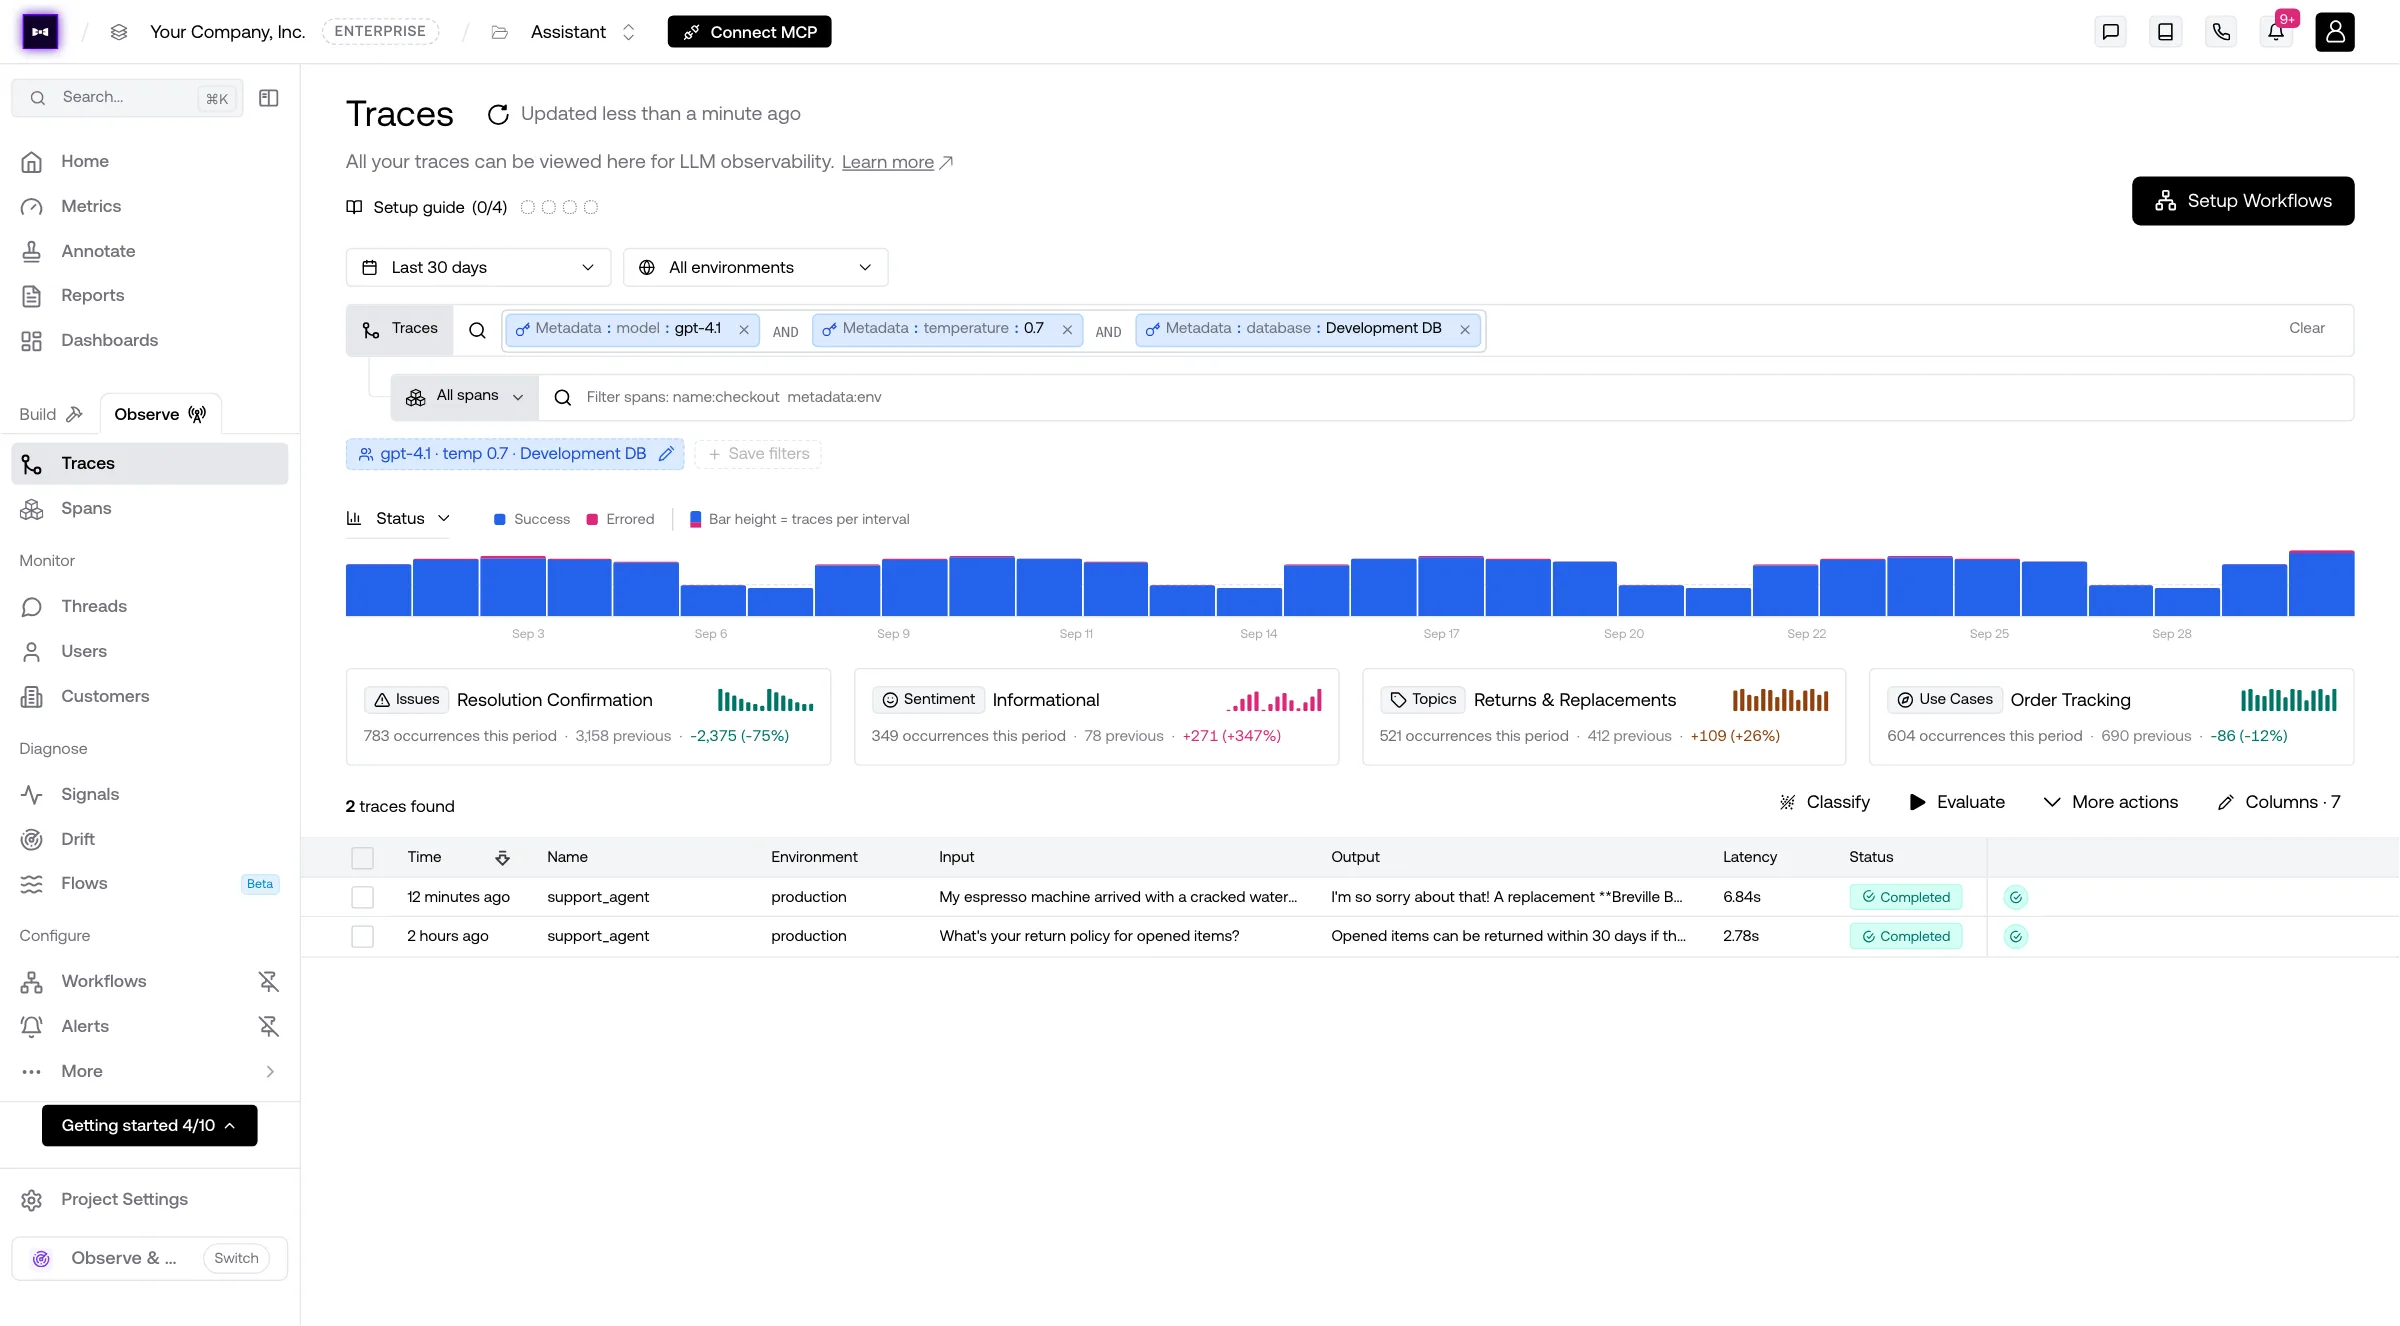Open Dashboards in the sidebar
This screenshot has width=2400, height=1326.
[149, 341]
